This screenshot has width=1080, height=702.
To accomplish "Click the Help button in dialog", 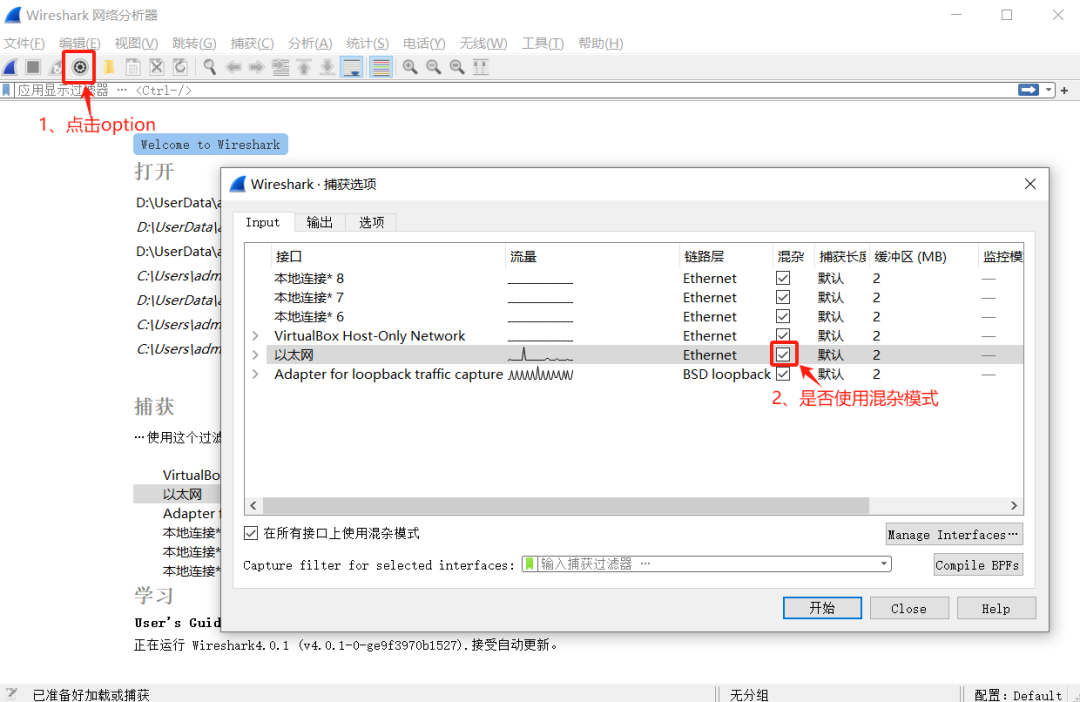I will click(x=996, y=608).
